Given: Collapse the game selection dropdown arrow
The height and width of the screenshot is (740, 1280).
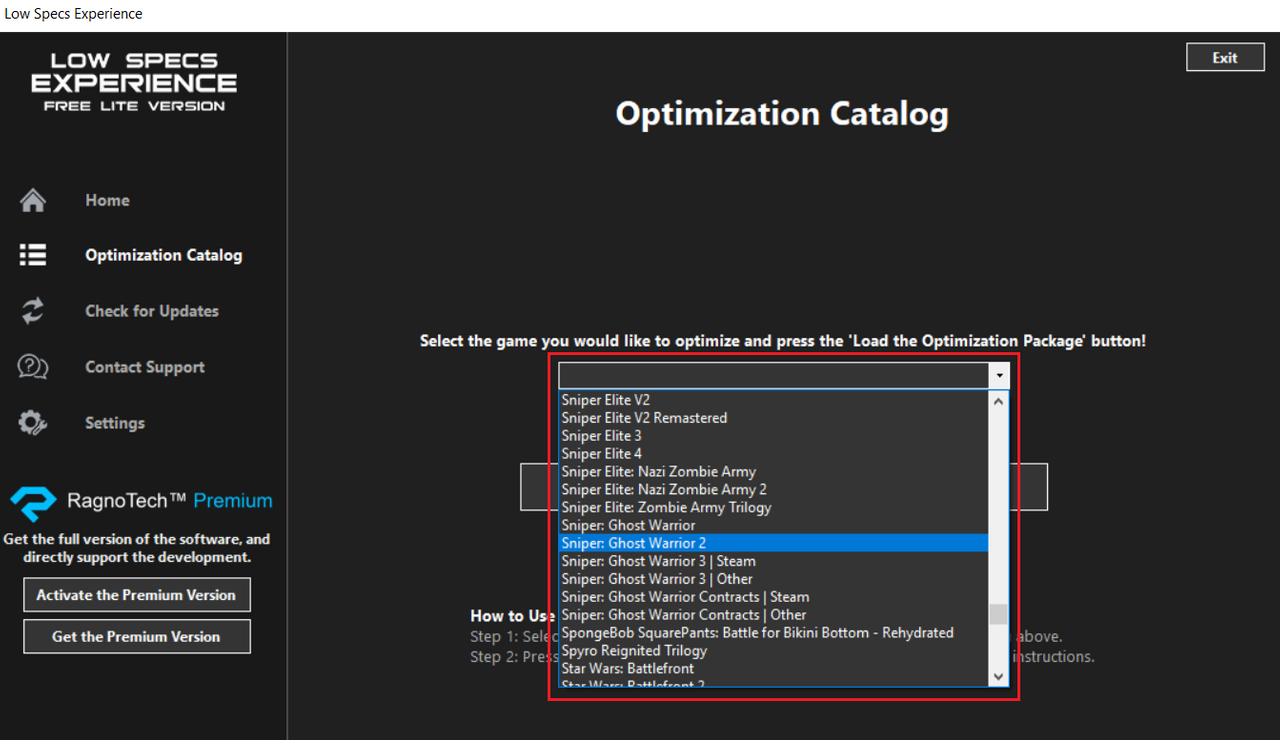Looking at the screenshot, I should click(x=999, y=375).
